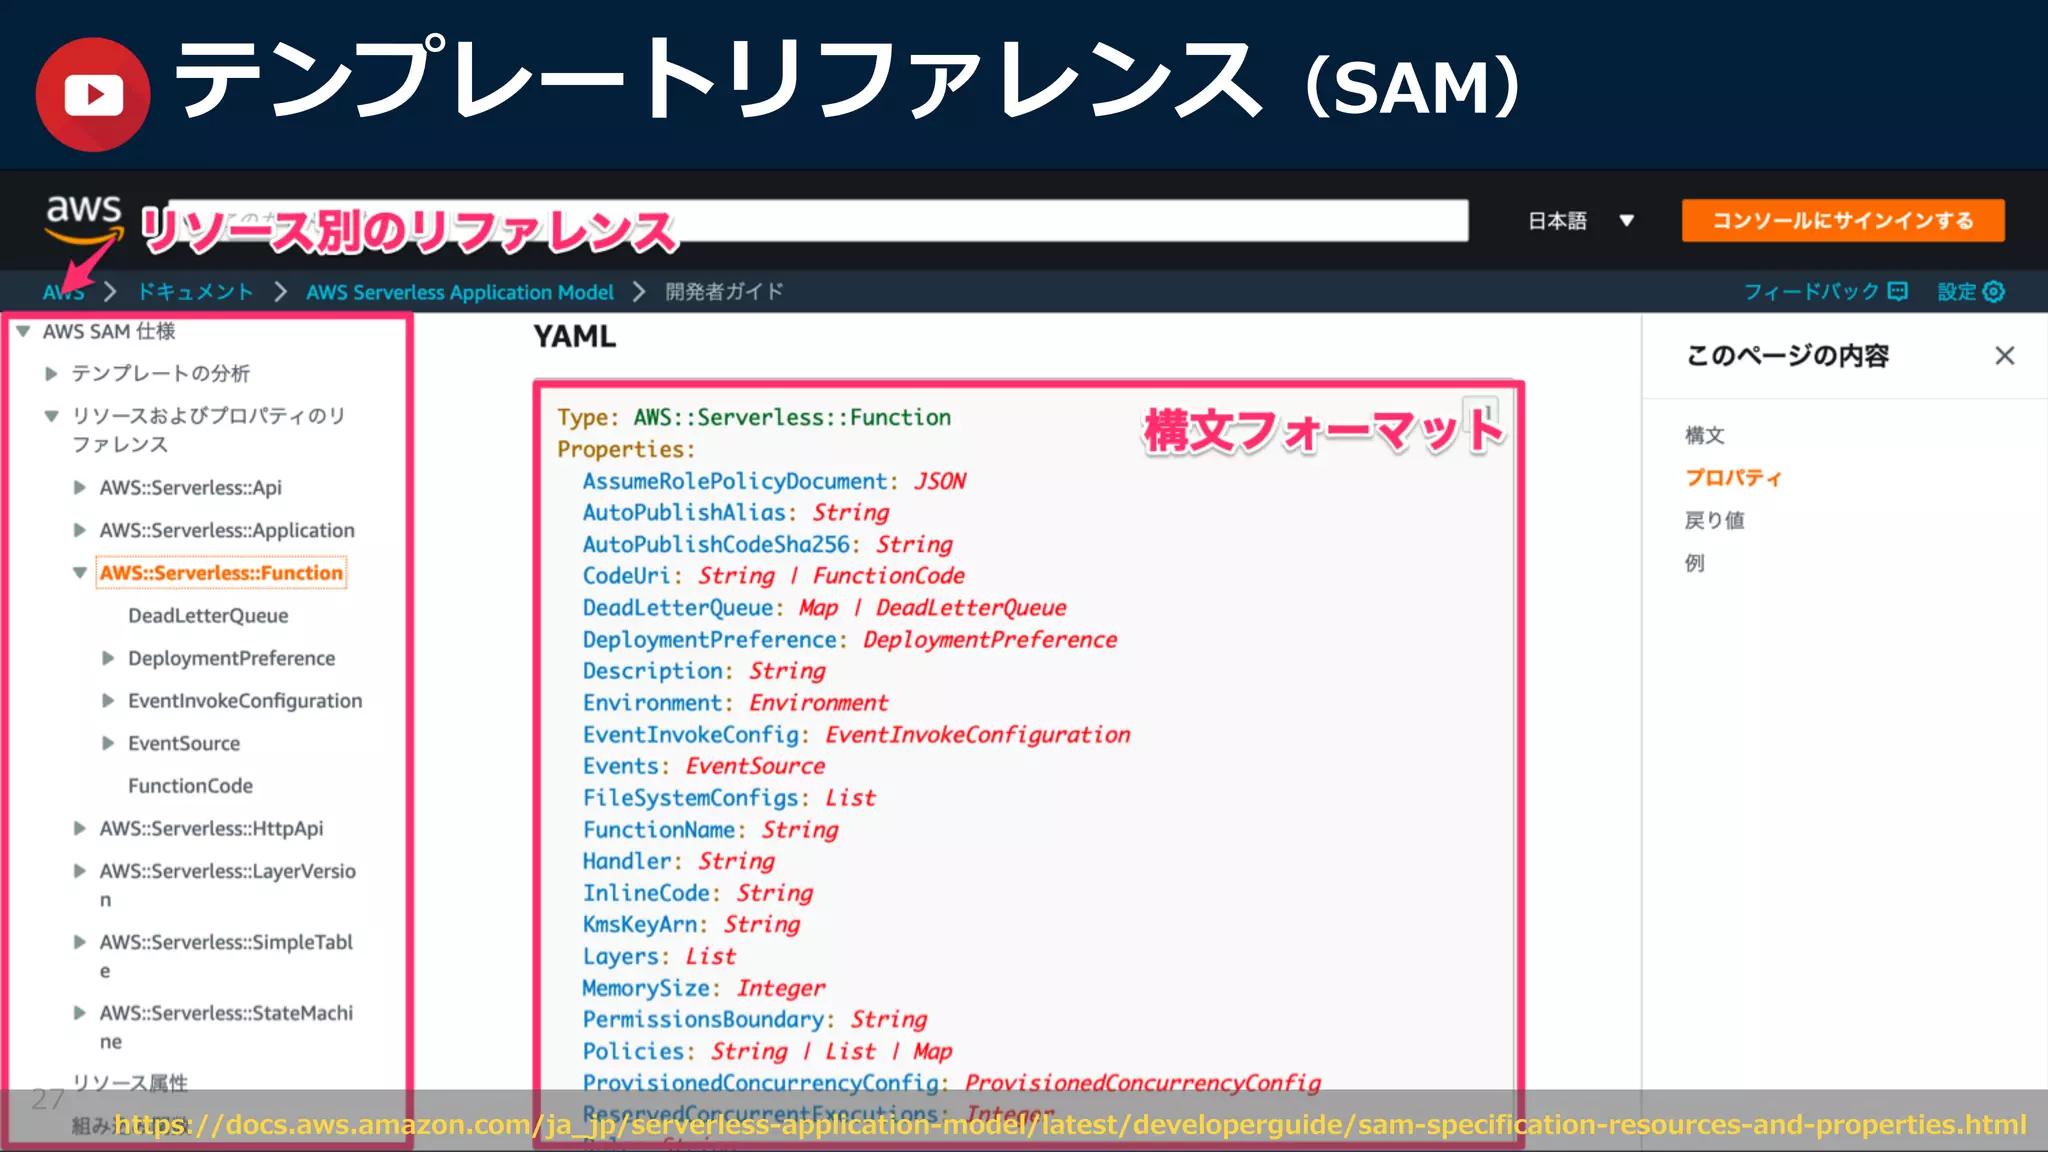Click the KmsKeyArn property name
The image size is (2048, 1152).
[640, 925]
